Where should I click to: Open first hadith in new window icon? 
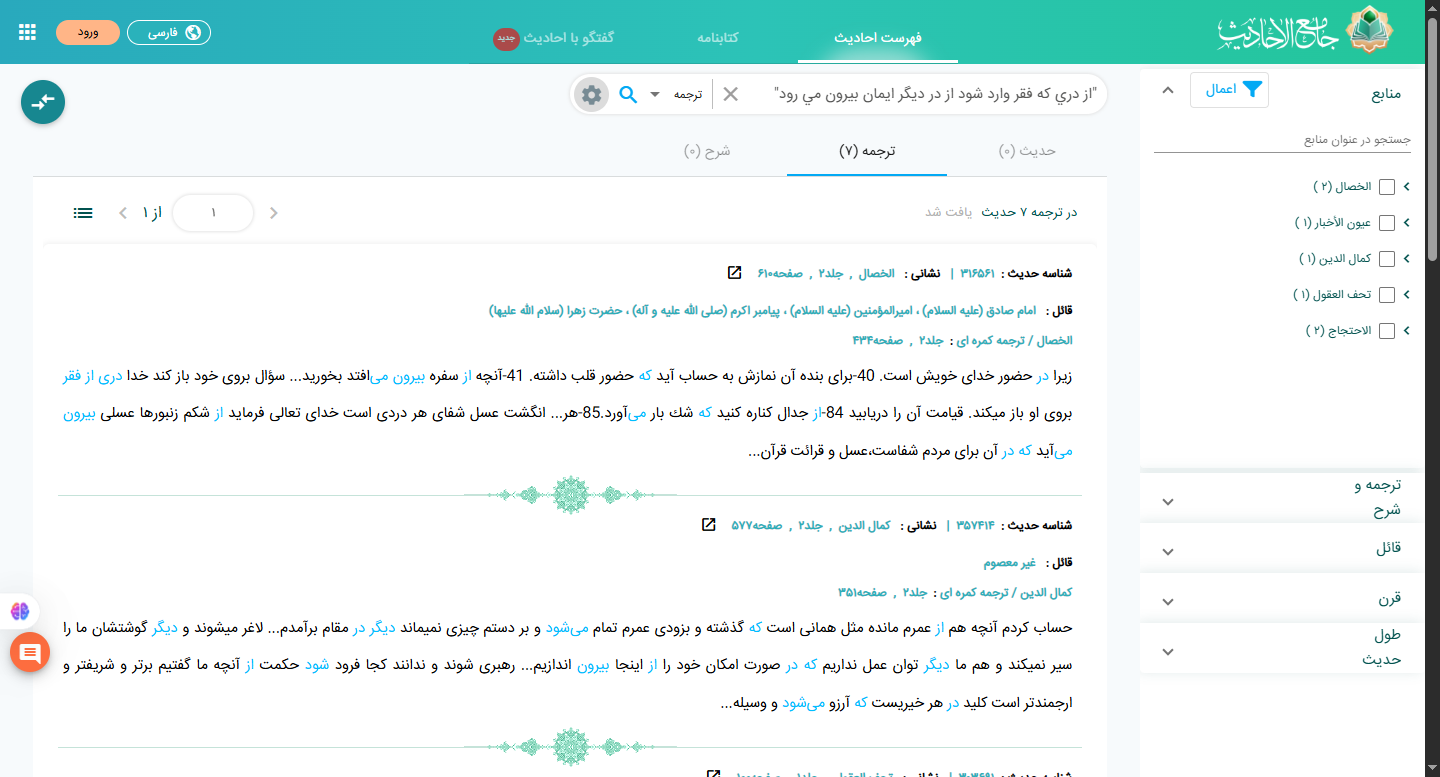(735, 273)
